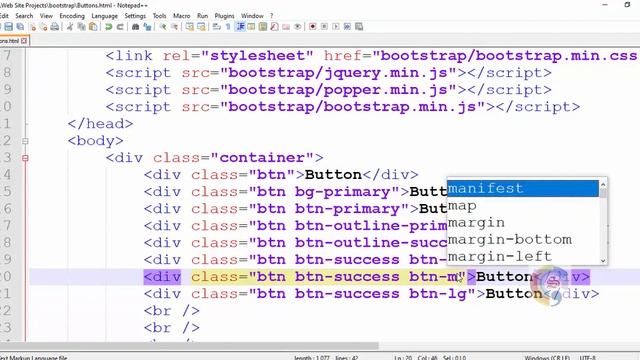This screenshot has width=640, height=360.
Task: Open the Encoding menu
Action: [72, 16]
